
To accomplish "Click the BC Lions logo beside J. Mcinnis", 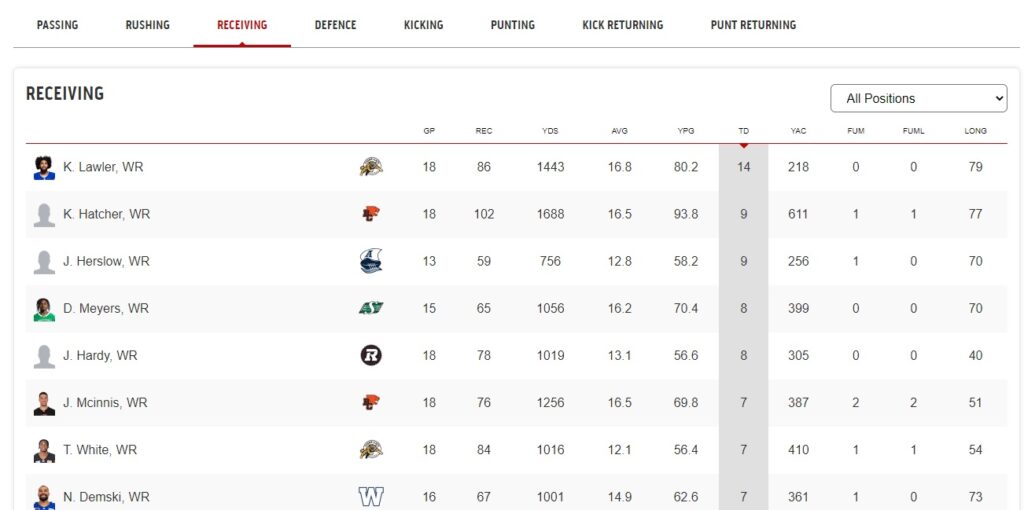I will point(371,402).
